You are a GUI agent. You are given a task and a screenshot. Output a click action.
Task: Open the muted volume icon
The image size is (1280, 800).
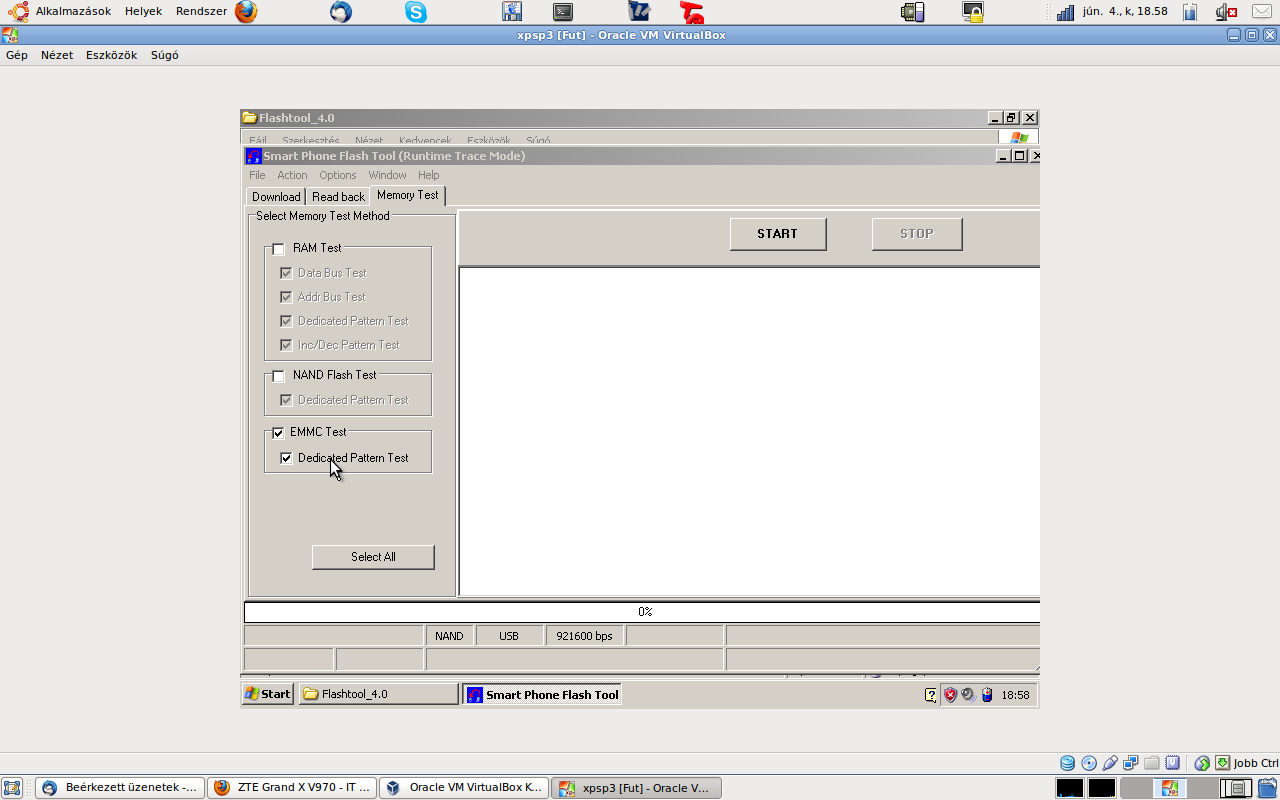pyautogui.click(x=1226, y=12)
